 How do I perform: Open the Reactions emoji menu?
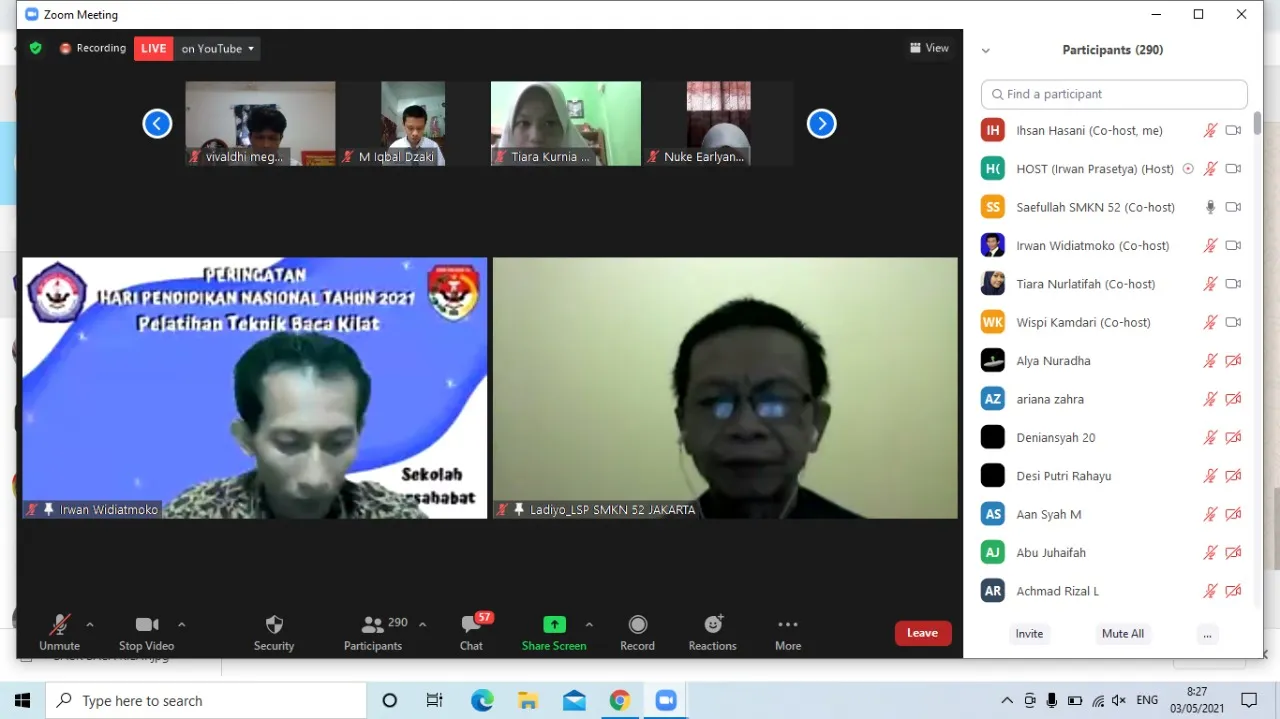(x=712, y=632)
